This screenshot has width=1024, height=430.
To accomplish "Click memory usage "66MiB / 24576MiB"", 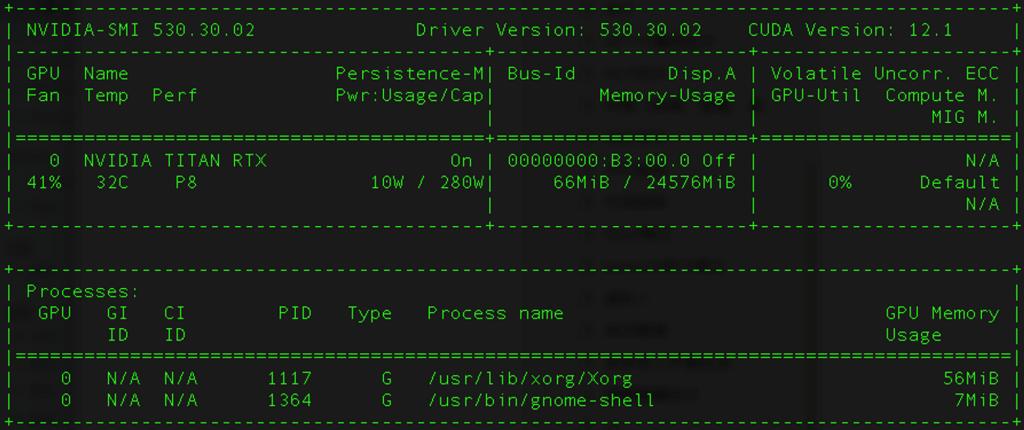I will click(x=645, y=182).
